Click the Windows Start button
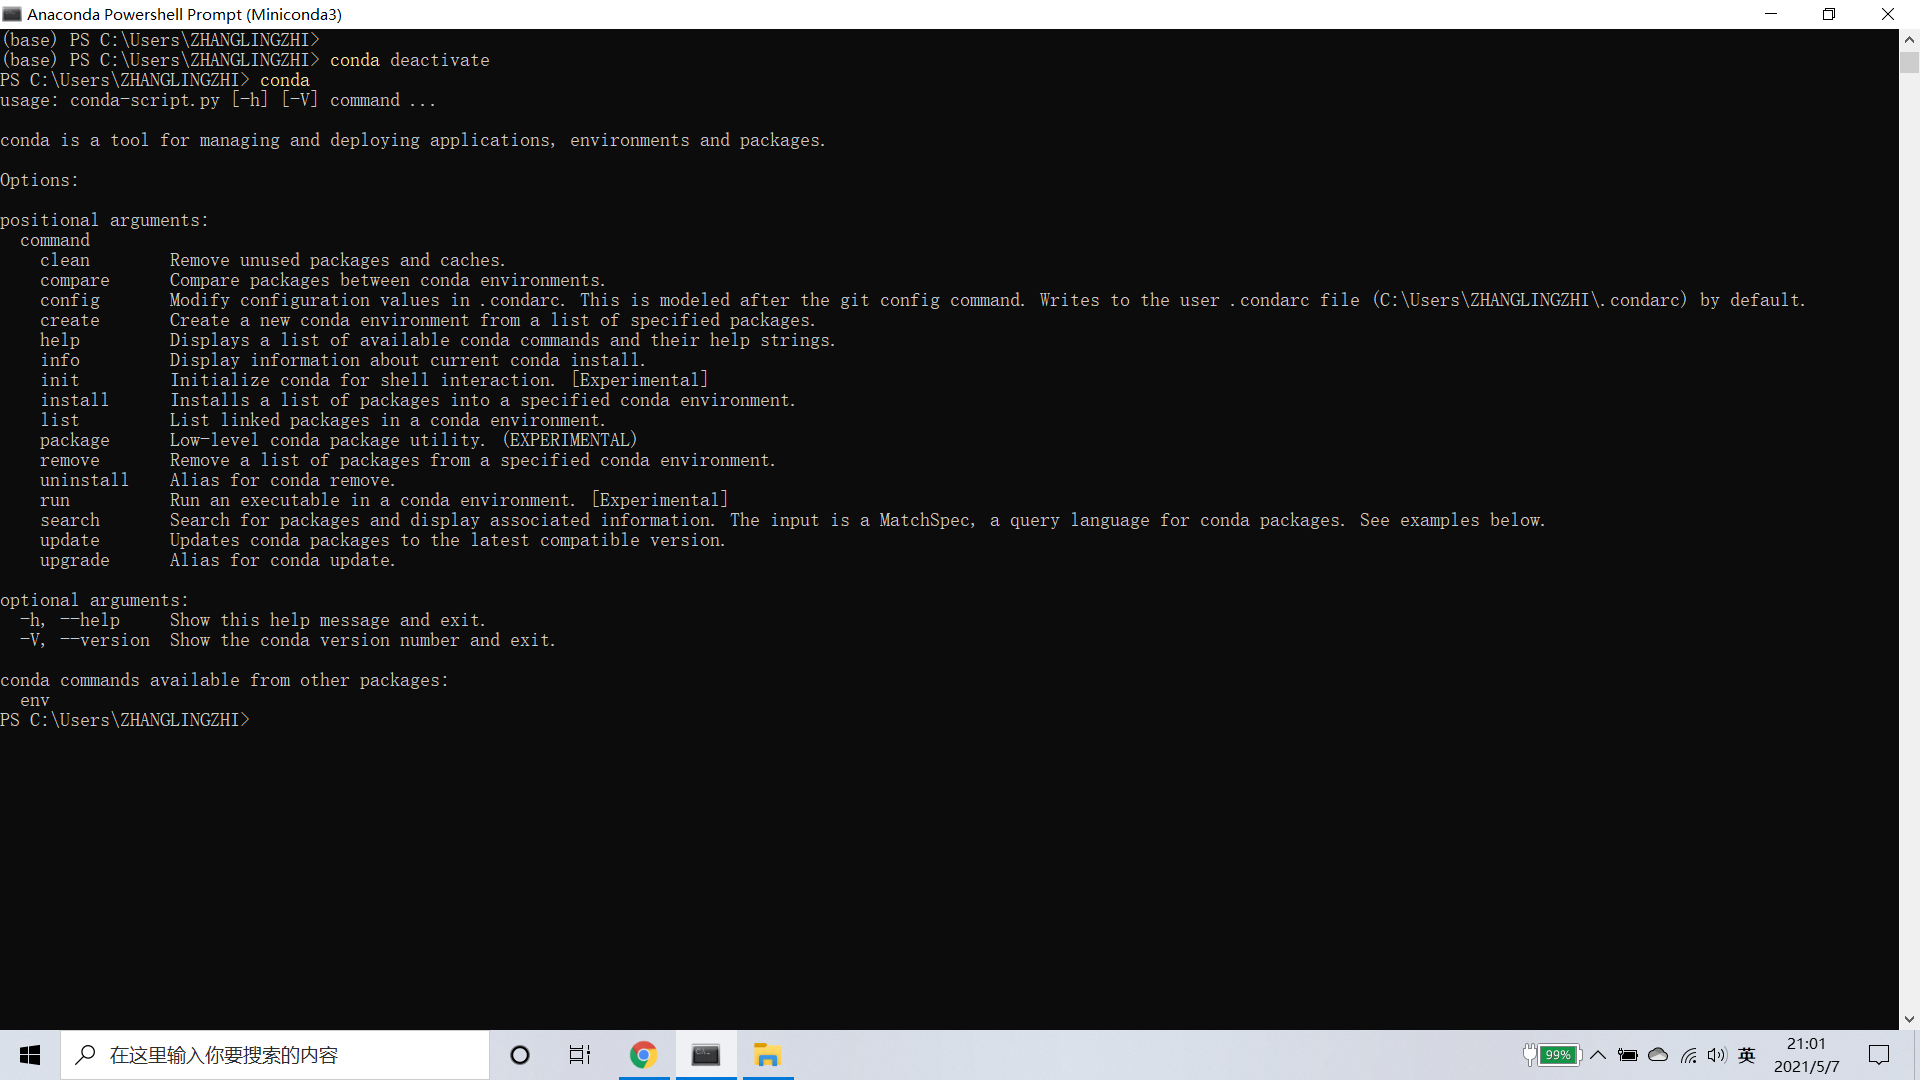The width and height of the screenshot is (1920, 1080). [x=29, y=1054]
